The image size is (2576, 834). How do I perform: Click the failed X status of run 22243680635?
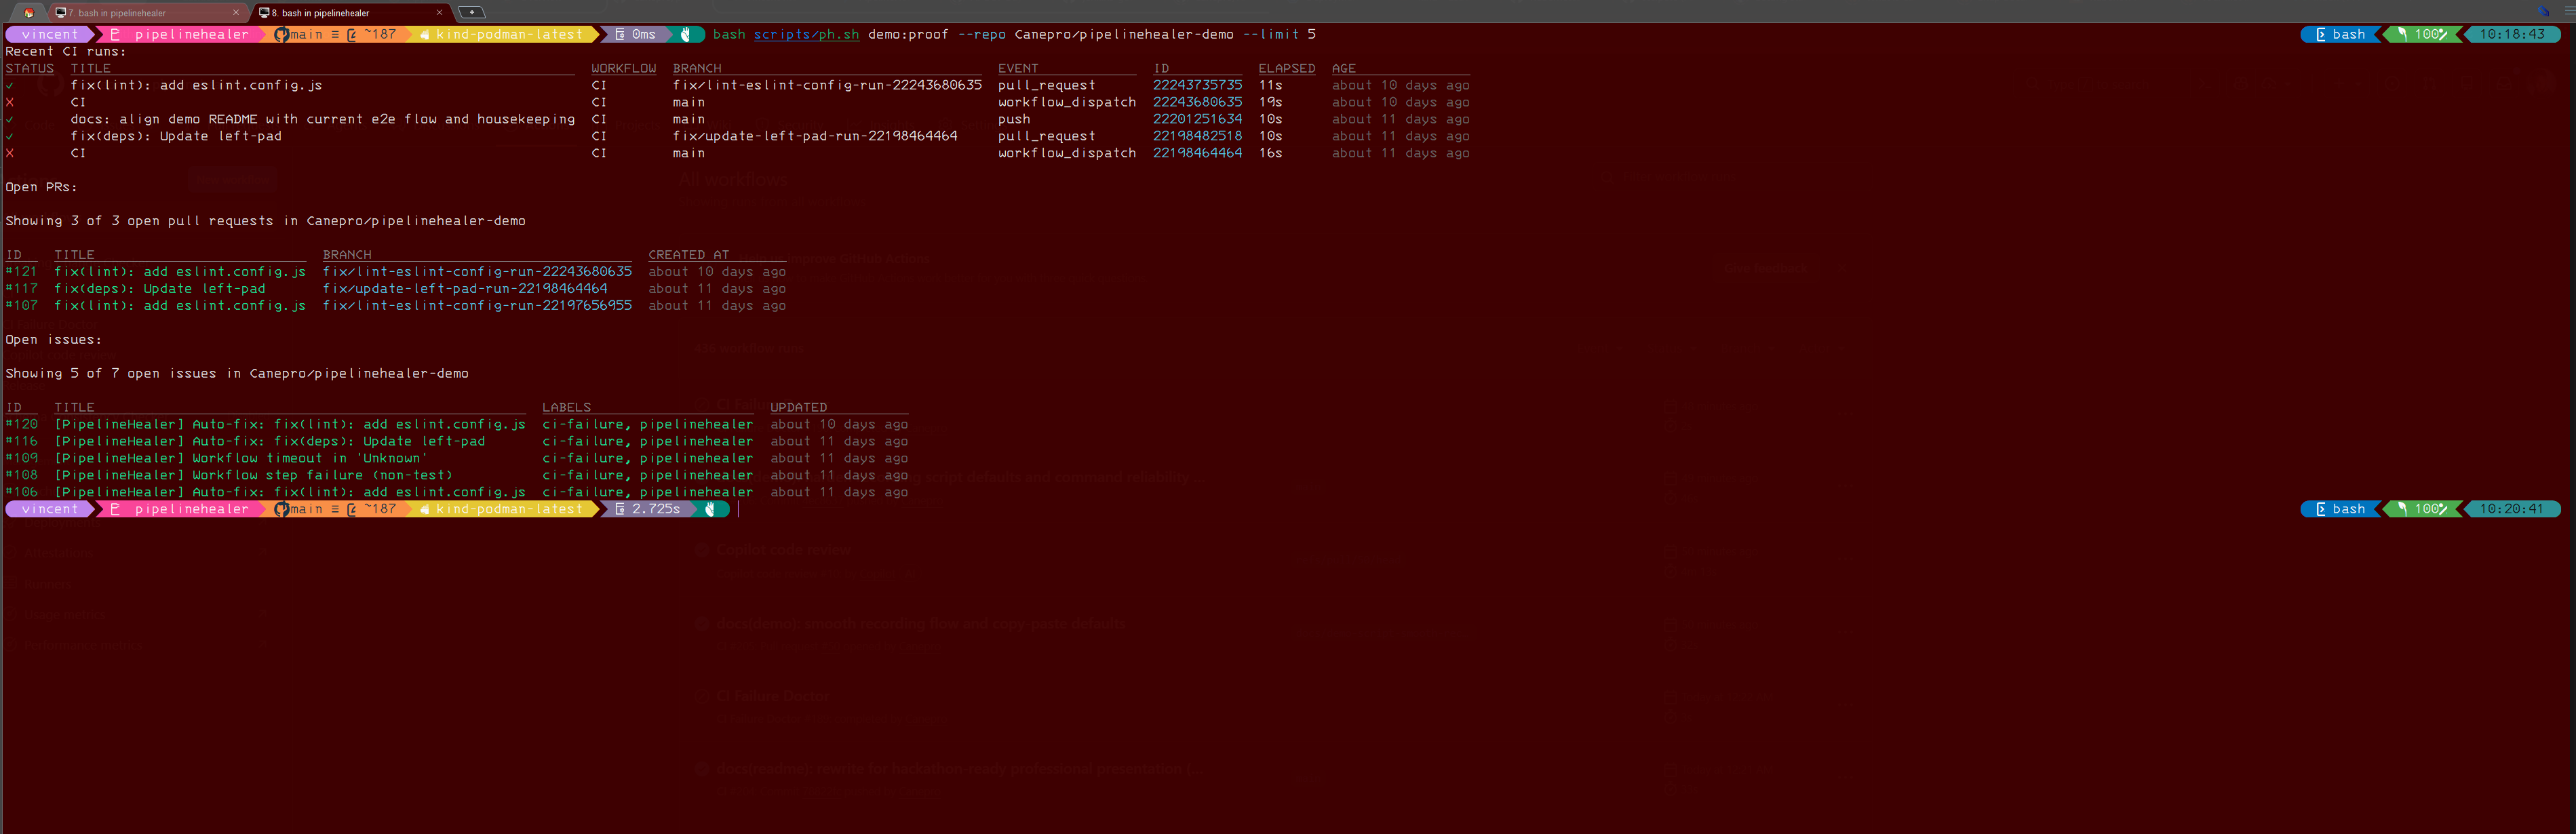coord(10,102)
